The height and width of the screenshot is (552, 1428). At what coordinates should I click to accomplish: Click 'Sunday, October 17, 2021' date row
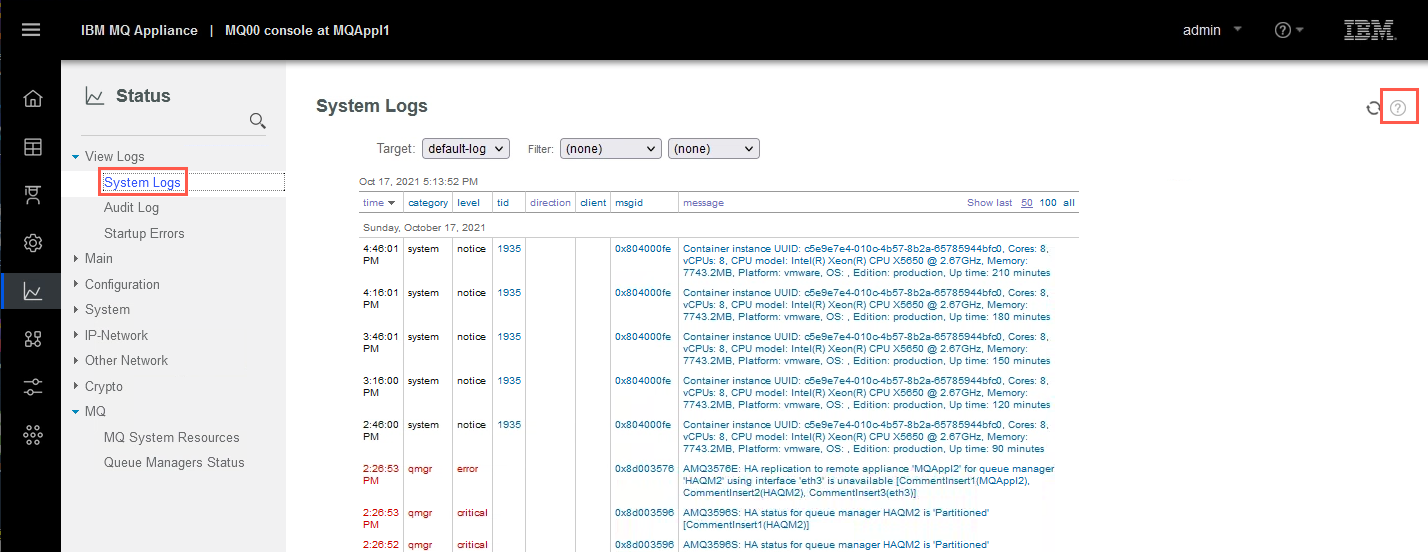[424, 227]
